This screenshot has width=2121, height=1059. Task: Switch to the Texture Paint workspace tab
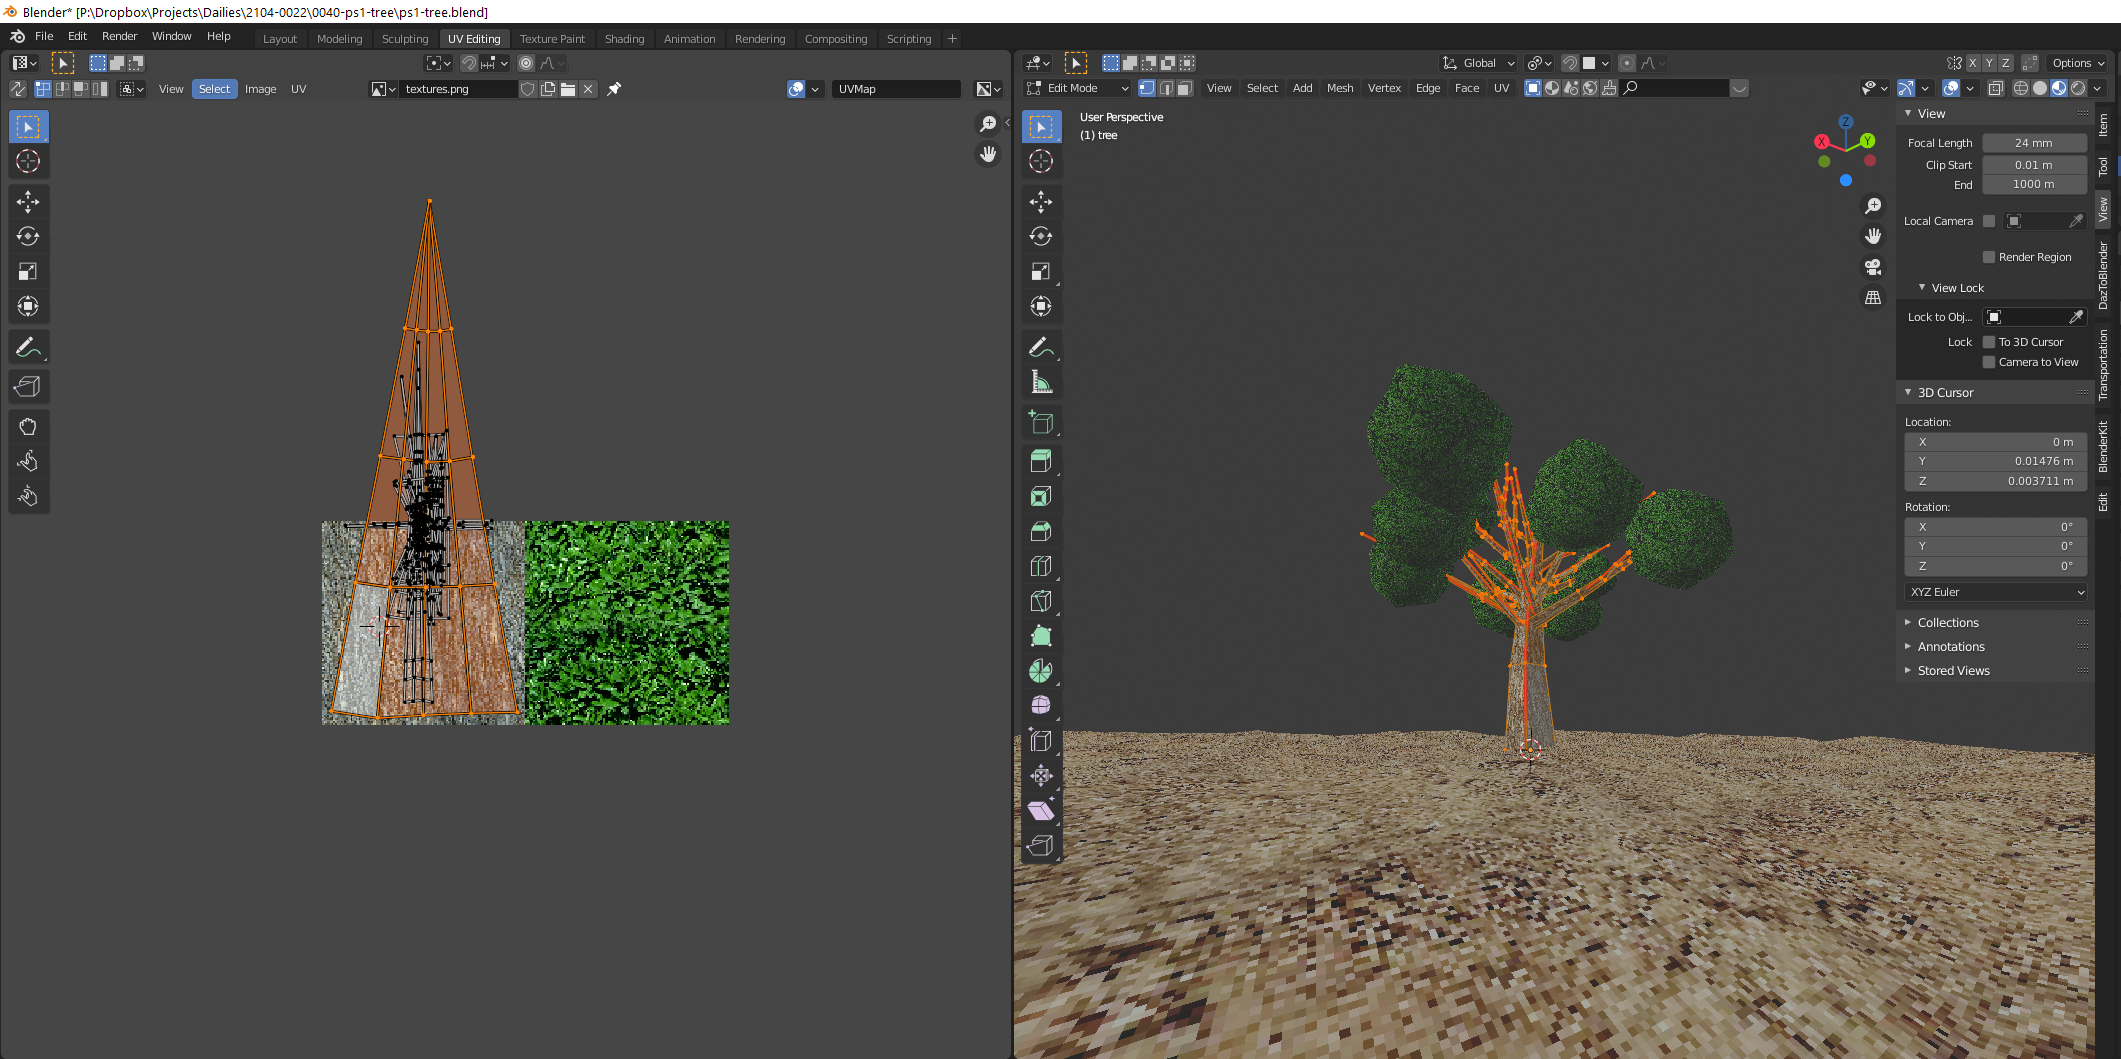[552, 39]
